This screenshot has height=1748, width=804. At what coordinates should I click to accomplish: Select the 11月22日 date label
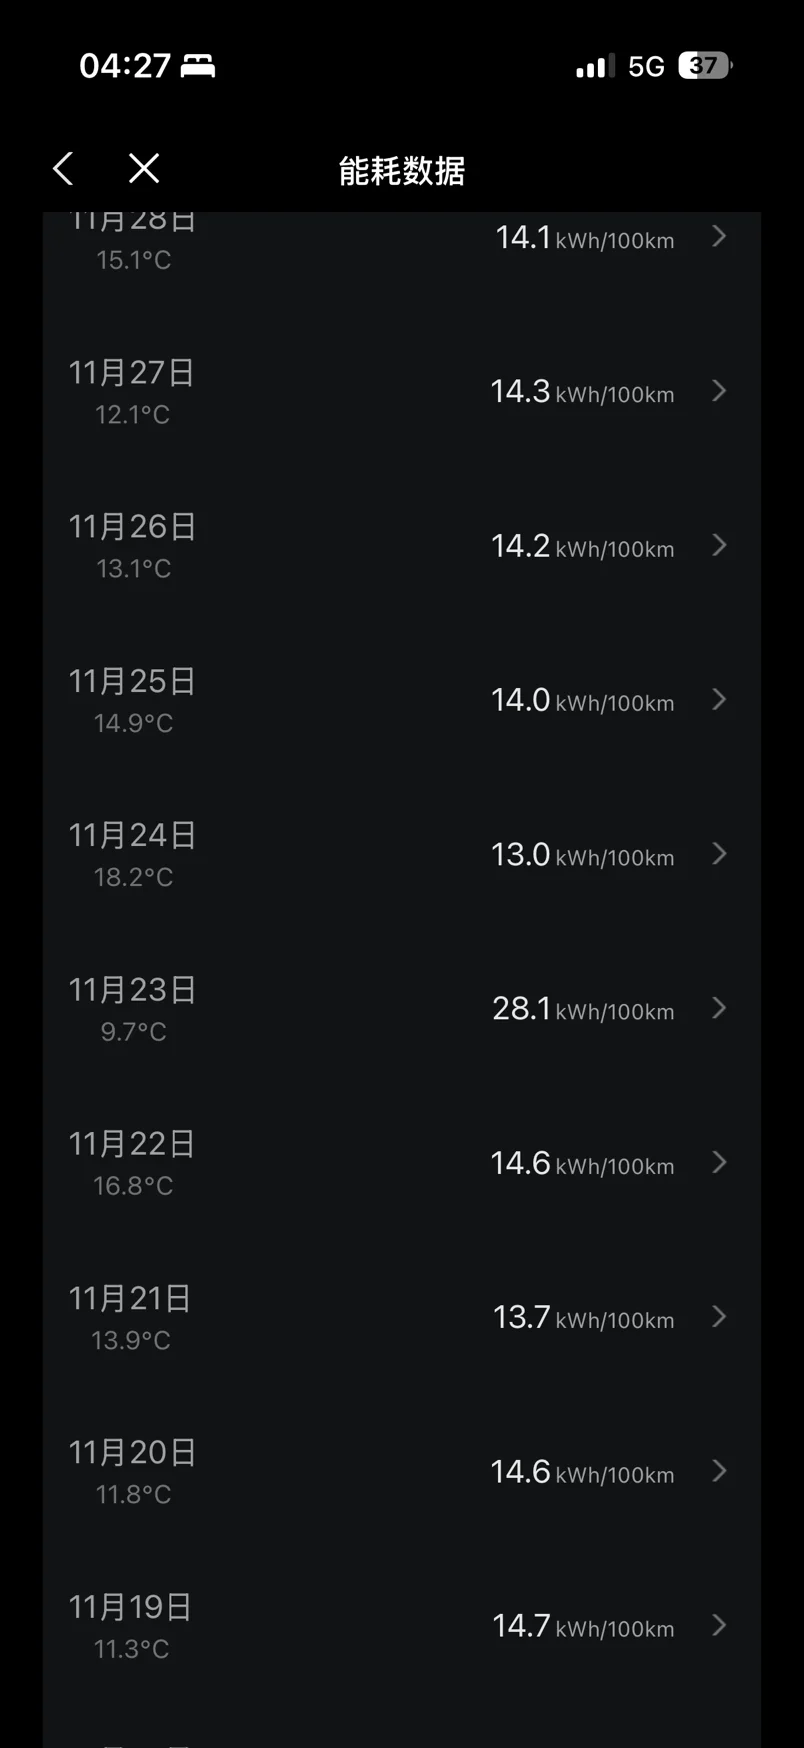pyautogui.click(x=132, y=1144)
